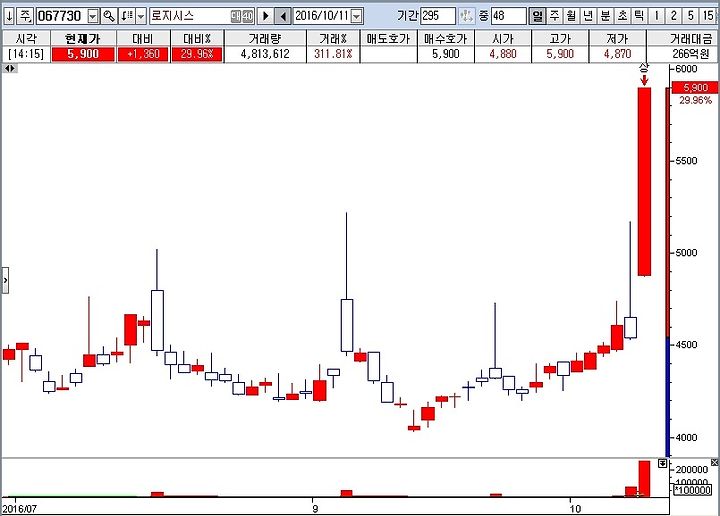Close the volume pane with X icon
The image size is (720, 516).
tap(714, 462)
